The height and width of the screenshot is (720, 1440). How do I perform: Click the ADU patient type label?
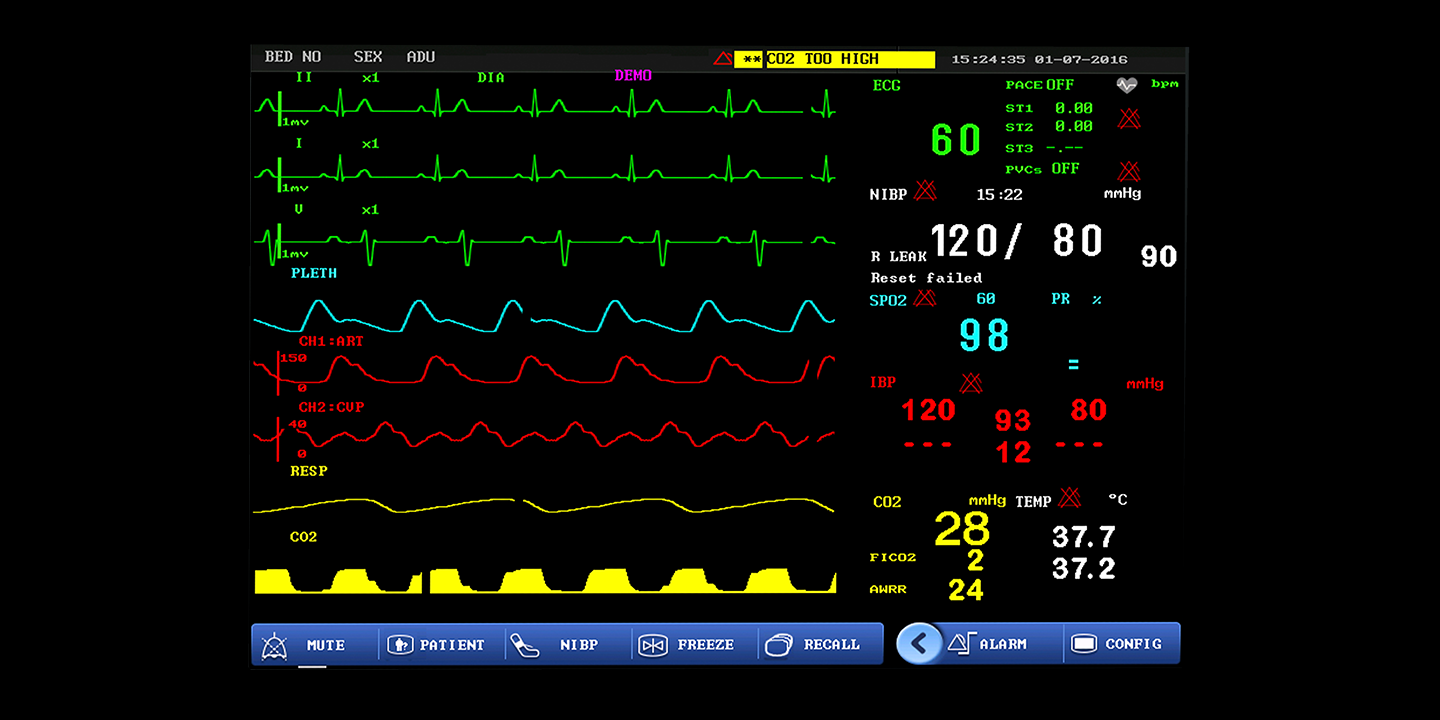(421, 57)
